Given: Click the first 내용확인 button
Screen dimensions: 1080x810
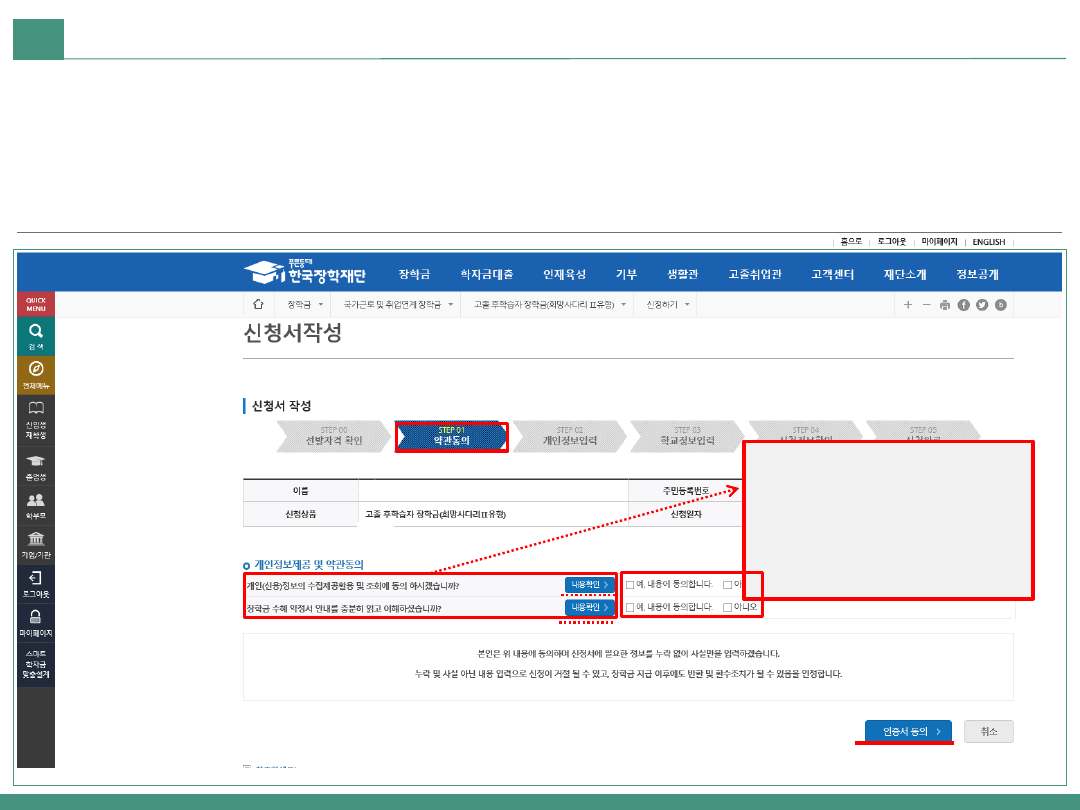Looking at the screenshot, I should tap(590, 585).
